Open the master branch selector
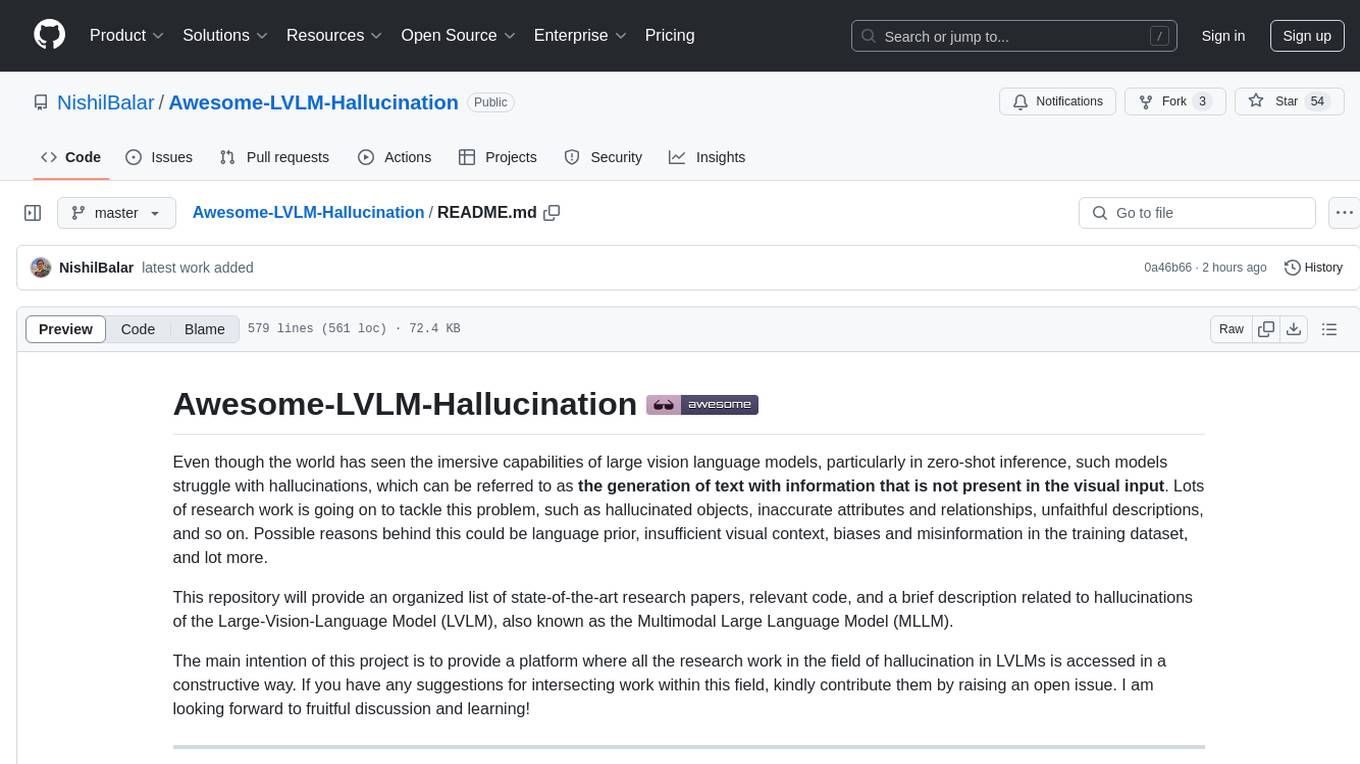Screen dimensions: 1360x764 point(116,213)
